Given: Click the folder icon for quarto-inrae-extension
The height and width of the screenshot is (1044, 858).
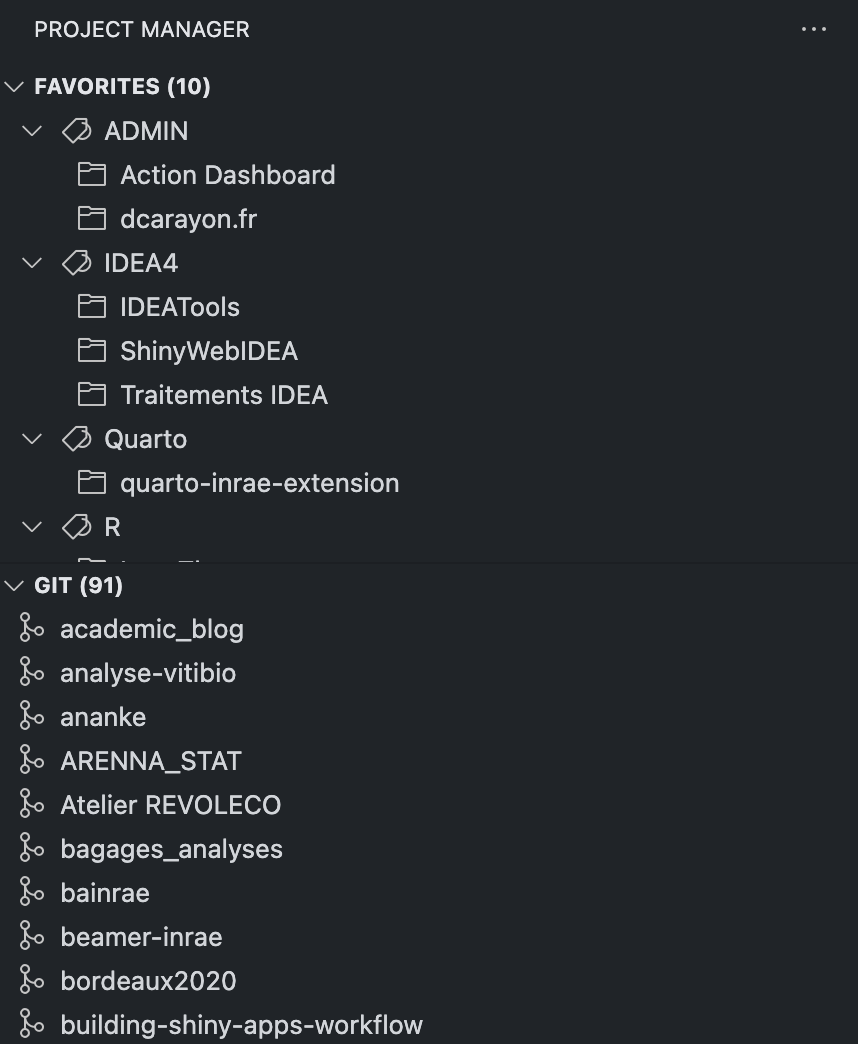Looking at the screenshot, I should pos(92,483).
